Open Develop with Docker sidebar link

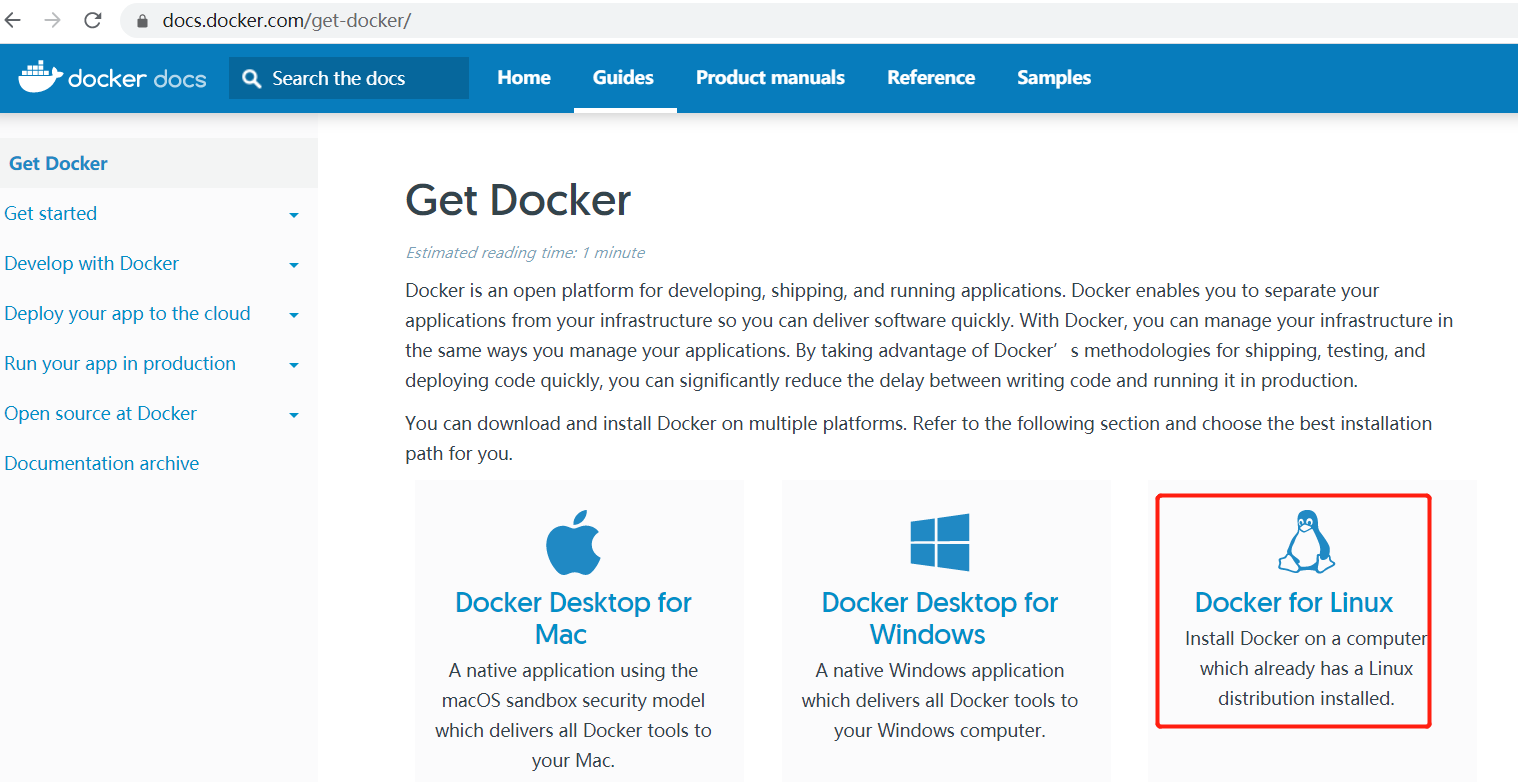(x=92, y=263)
